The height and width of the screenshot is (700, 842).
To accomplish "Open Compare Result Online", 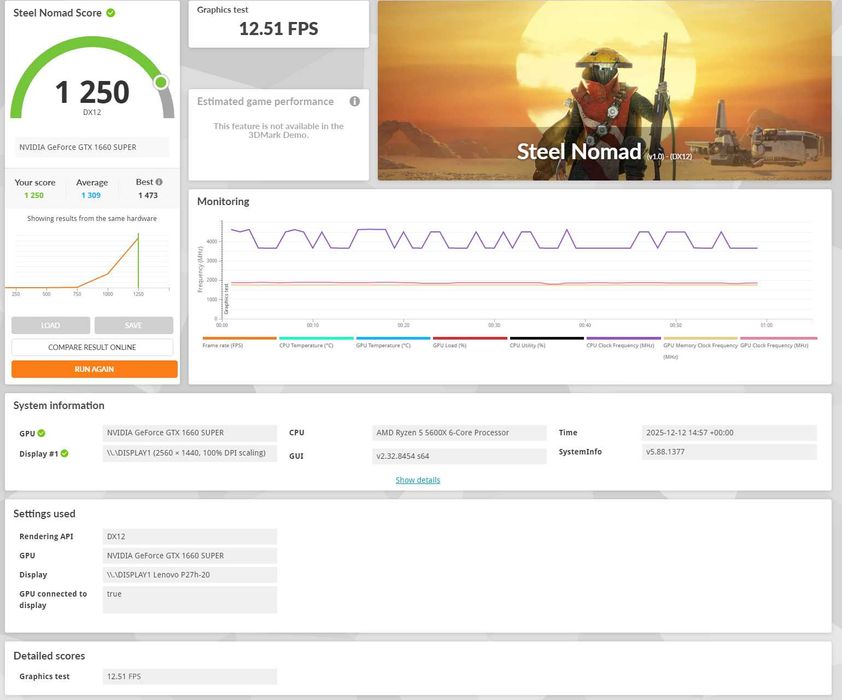I will pyautogui.click(x=92, y=347).
